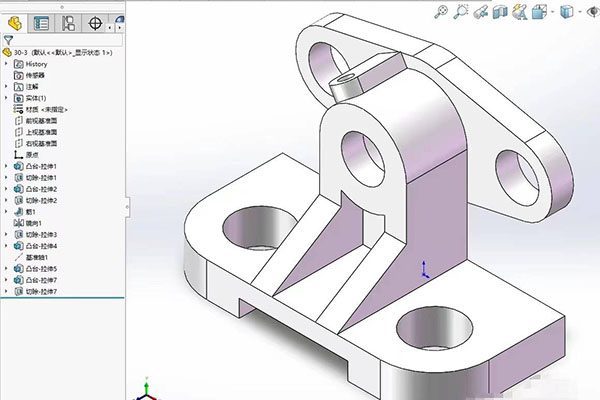
Task: Expand the History folder
Action: [x=6, y=64]
